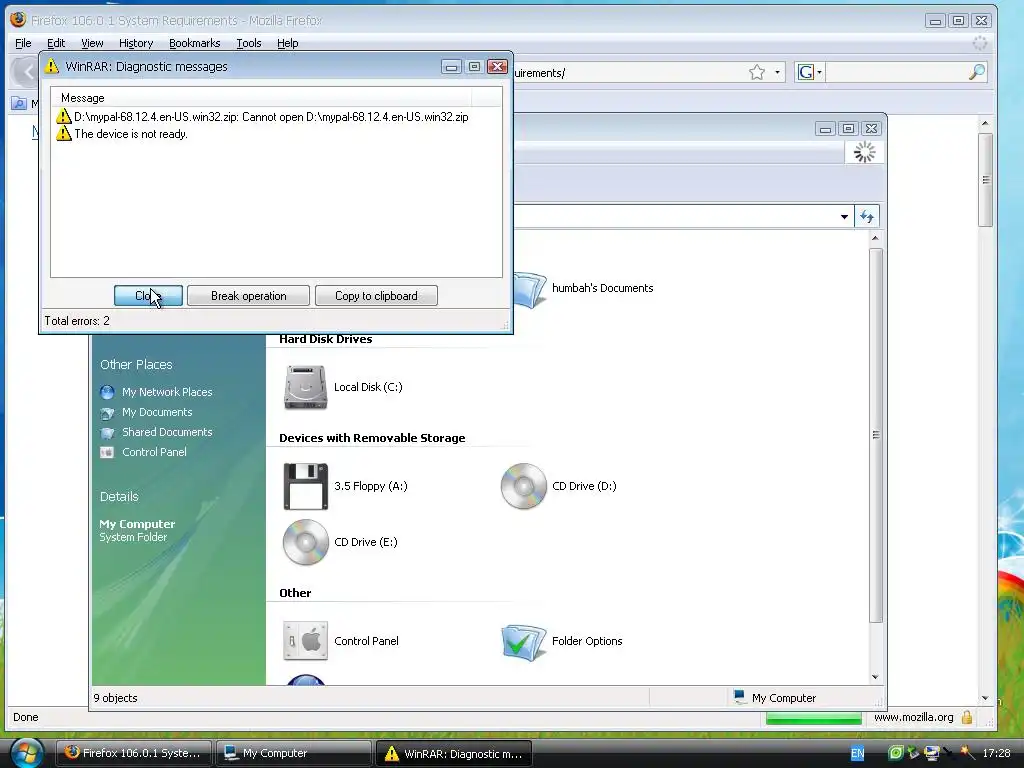Click the Firefox back button
Screen dimensions: 1024x768
(x=25, y=72)
